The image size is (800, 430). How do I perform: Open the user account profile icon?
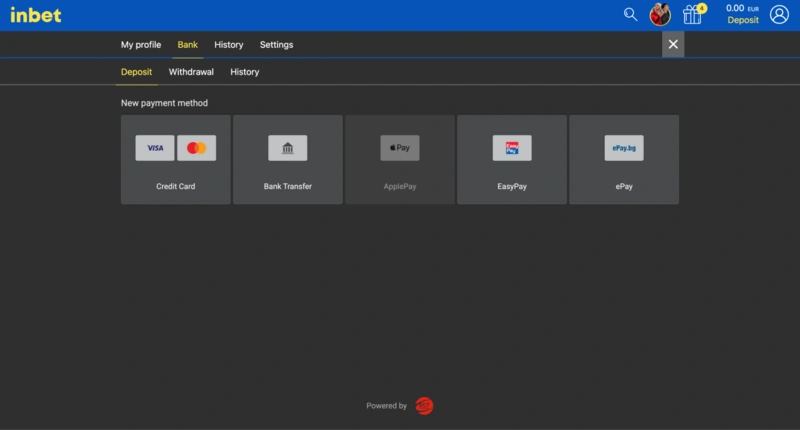[779, 14]
